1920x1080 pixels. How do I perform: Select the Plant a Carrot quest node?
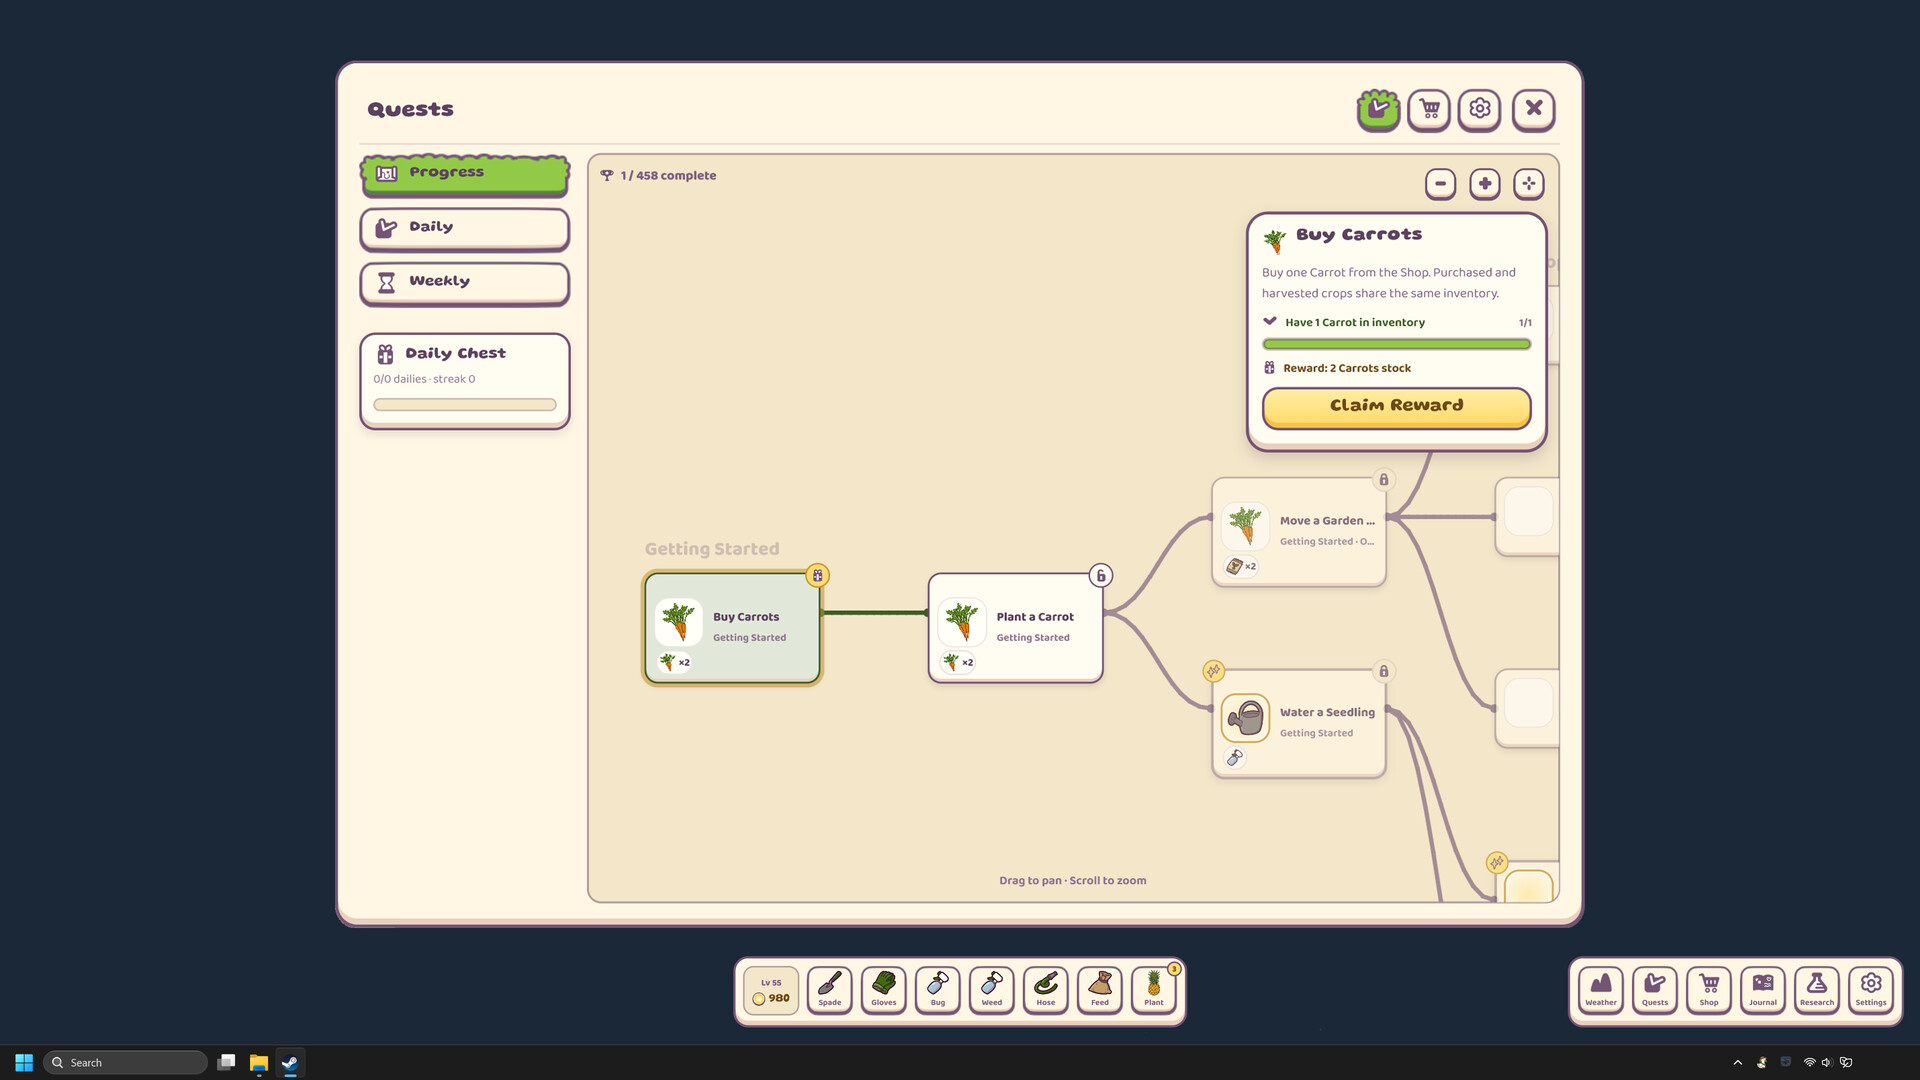pos(1015,628)
